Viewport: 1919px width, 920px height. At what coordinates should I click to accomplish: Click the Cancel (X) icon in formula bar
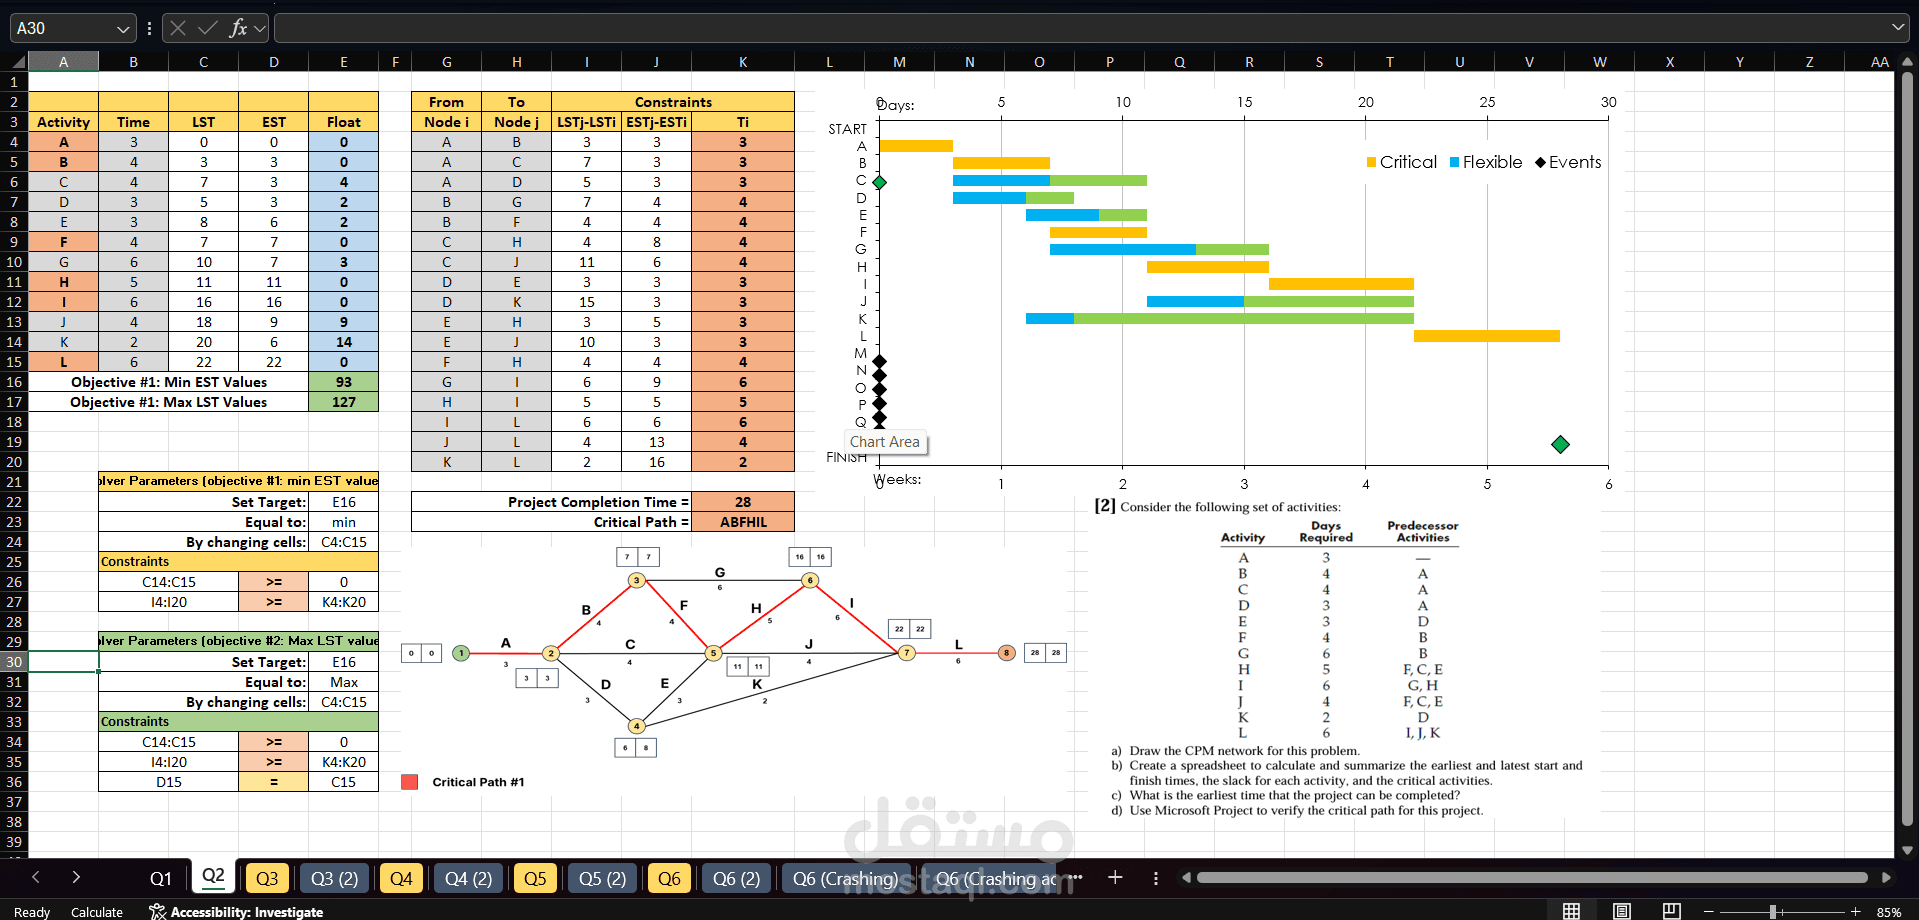(178, 27)
